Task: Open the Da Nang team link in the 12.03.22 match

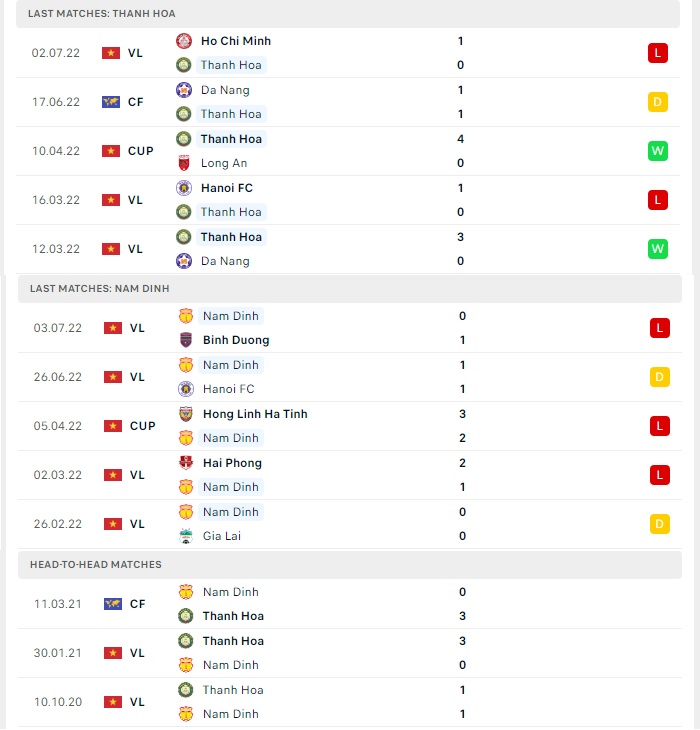Action: 225,261
